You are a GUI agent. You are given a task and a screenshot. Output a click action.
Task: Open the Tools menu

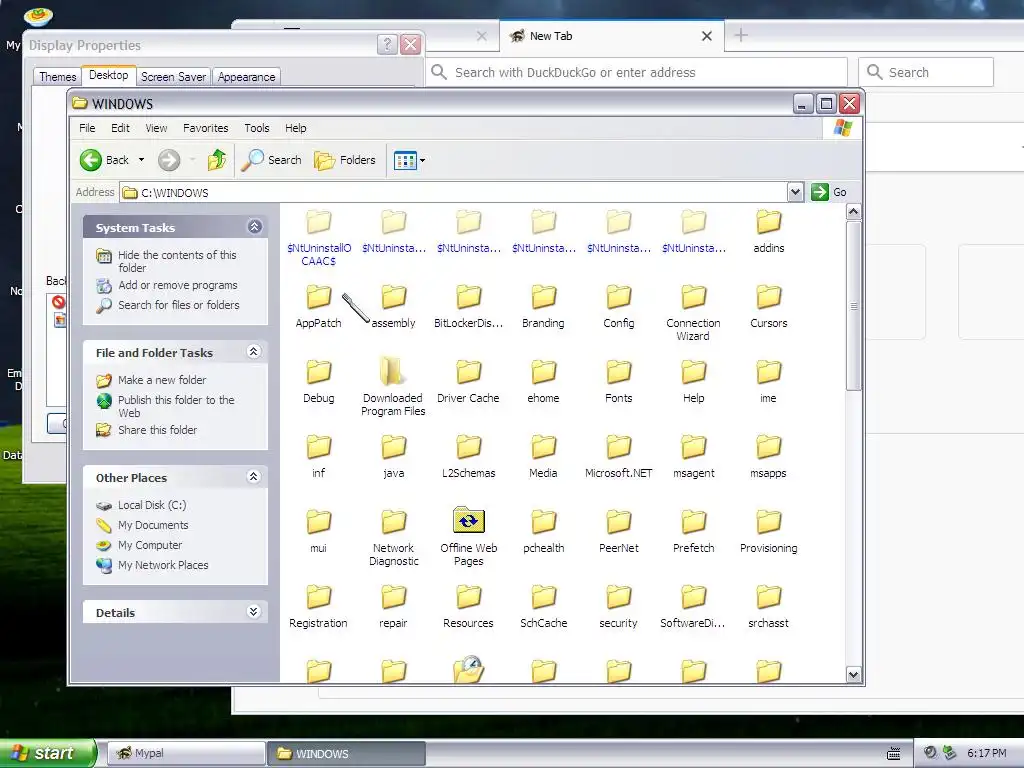pyautogui.click(x=257, y=128)
